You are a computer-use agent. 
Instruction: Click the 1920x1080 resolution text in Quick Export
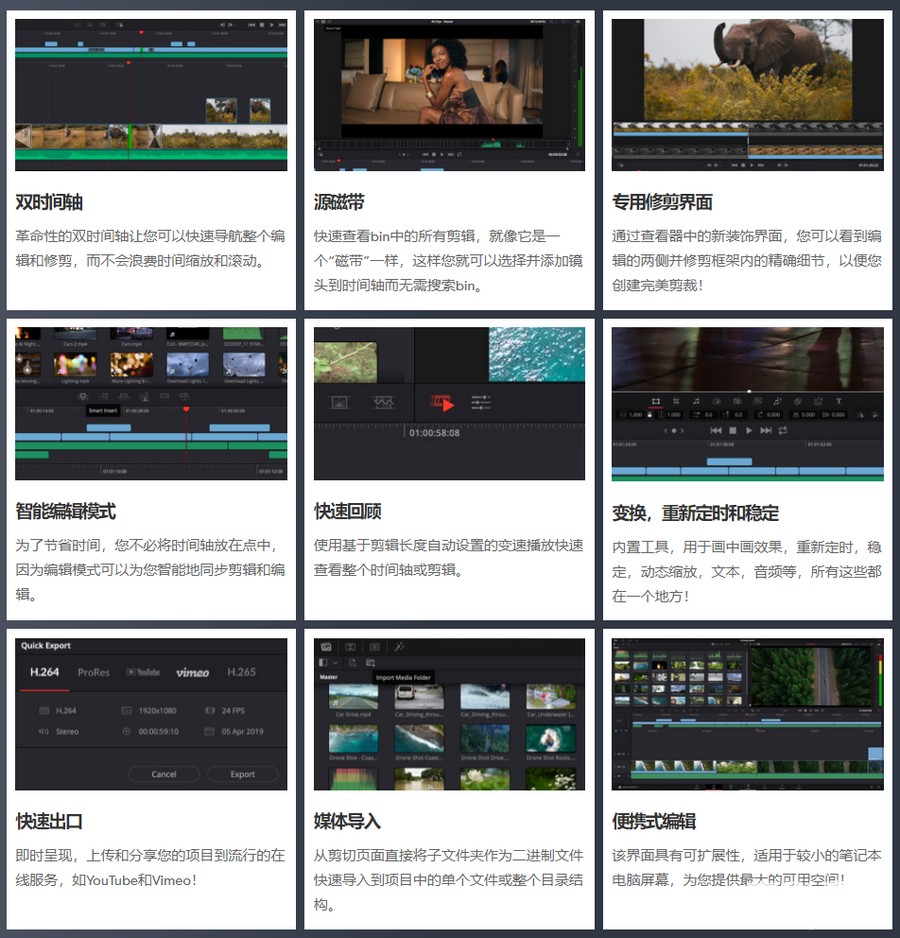pyautogui.click(x=157, y=711)
